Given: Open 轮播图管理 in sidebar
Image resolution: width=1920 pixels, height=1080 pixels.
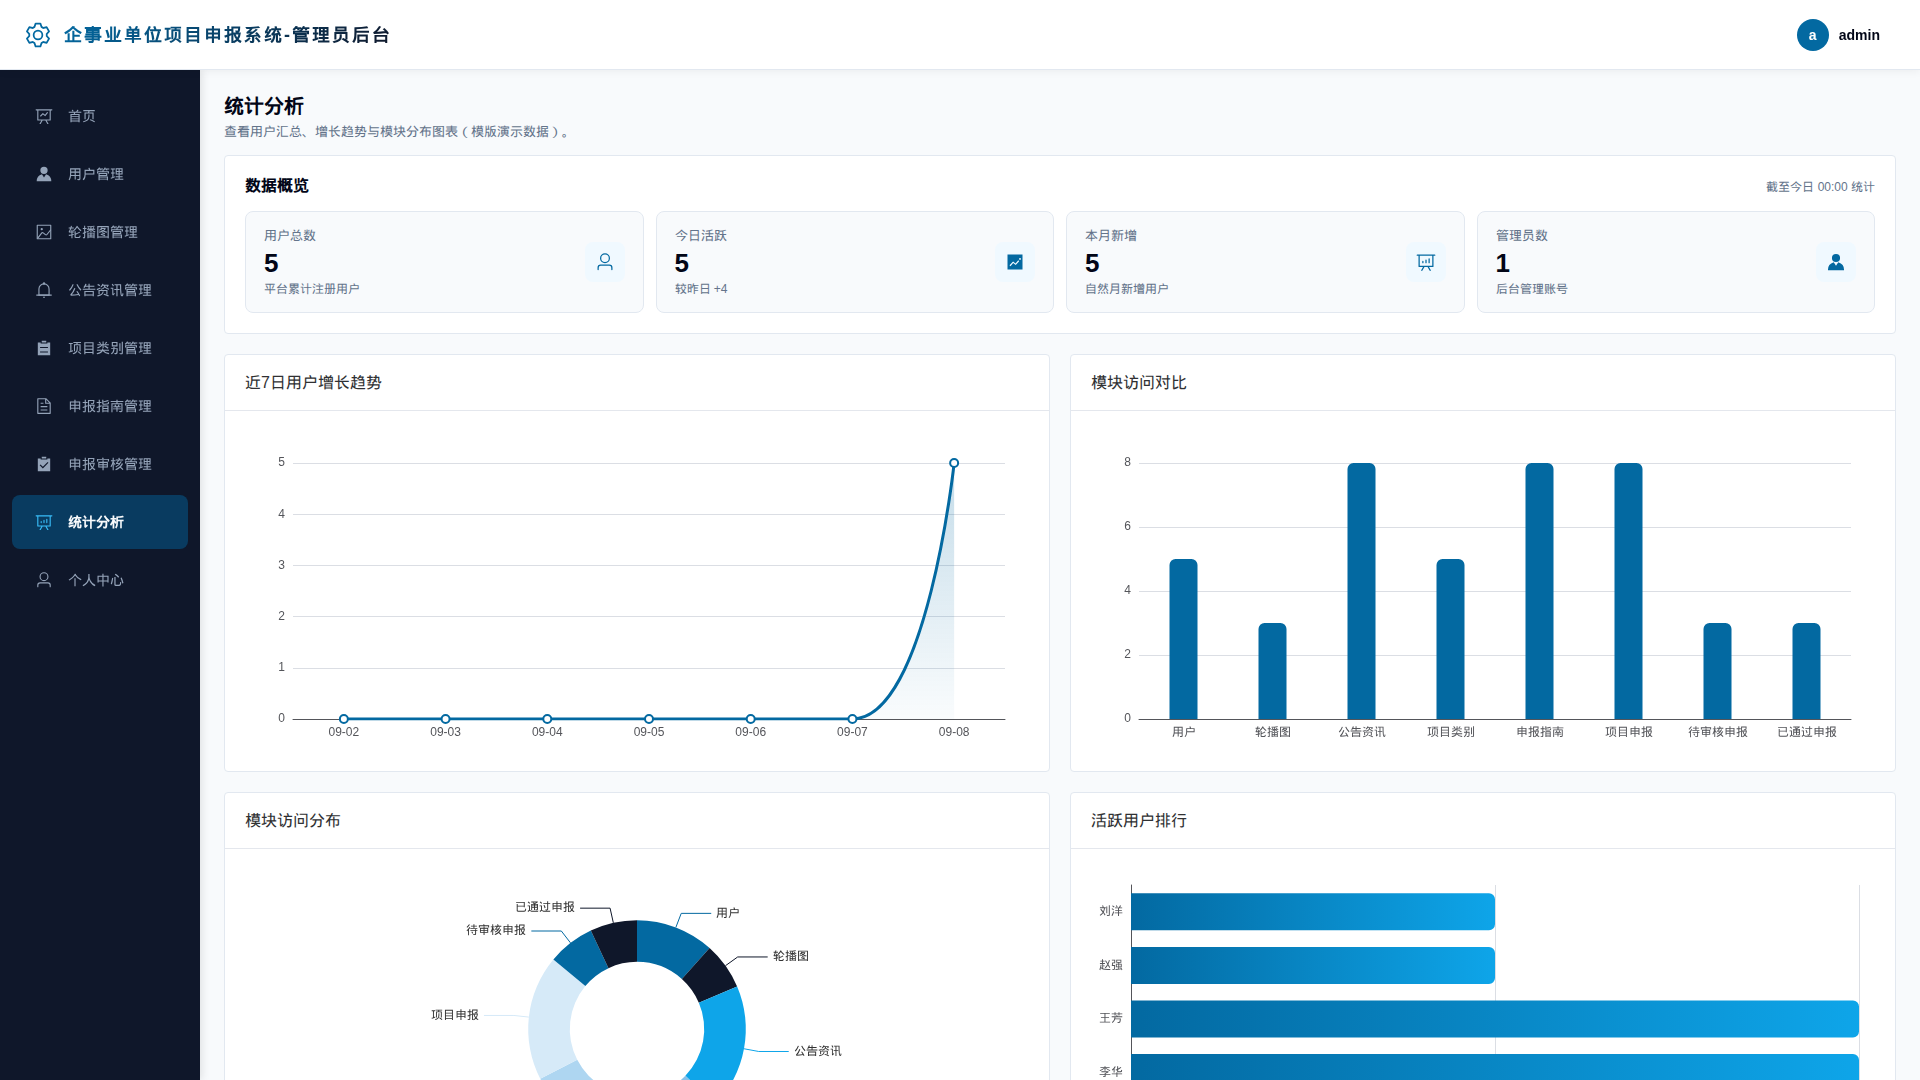Looking at the screenshot, I should tap(100, 232).
